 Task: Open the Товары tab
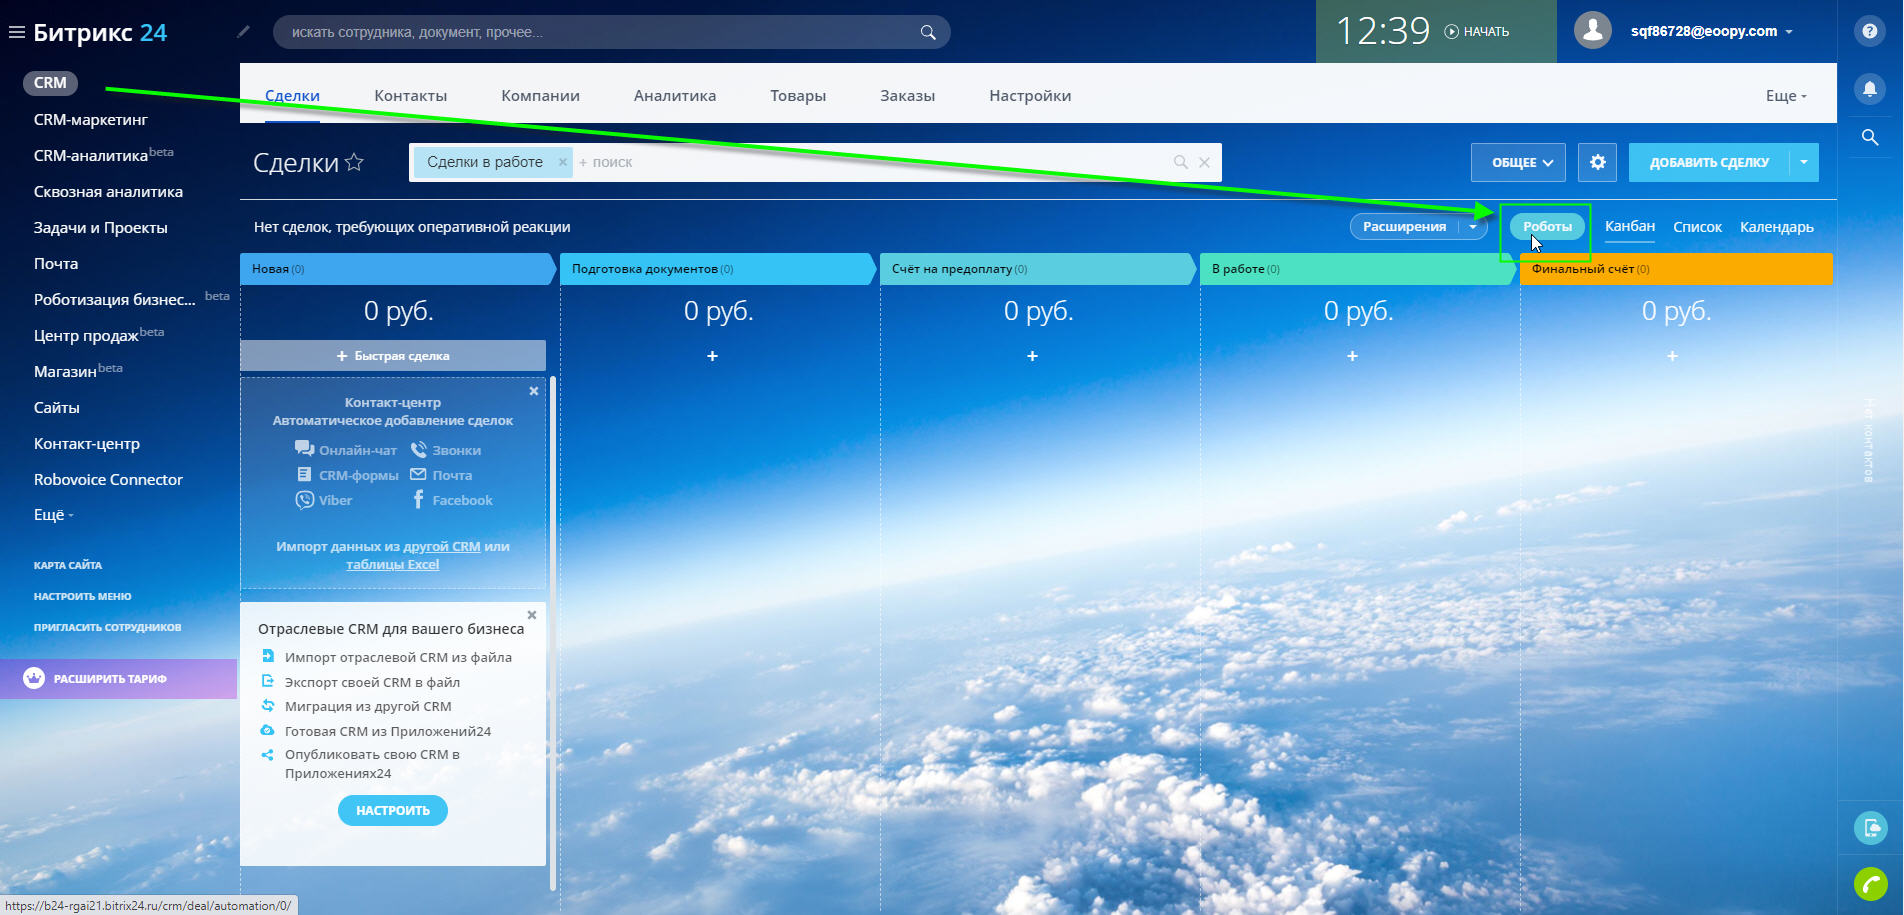798,96
